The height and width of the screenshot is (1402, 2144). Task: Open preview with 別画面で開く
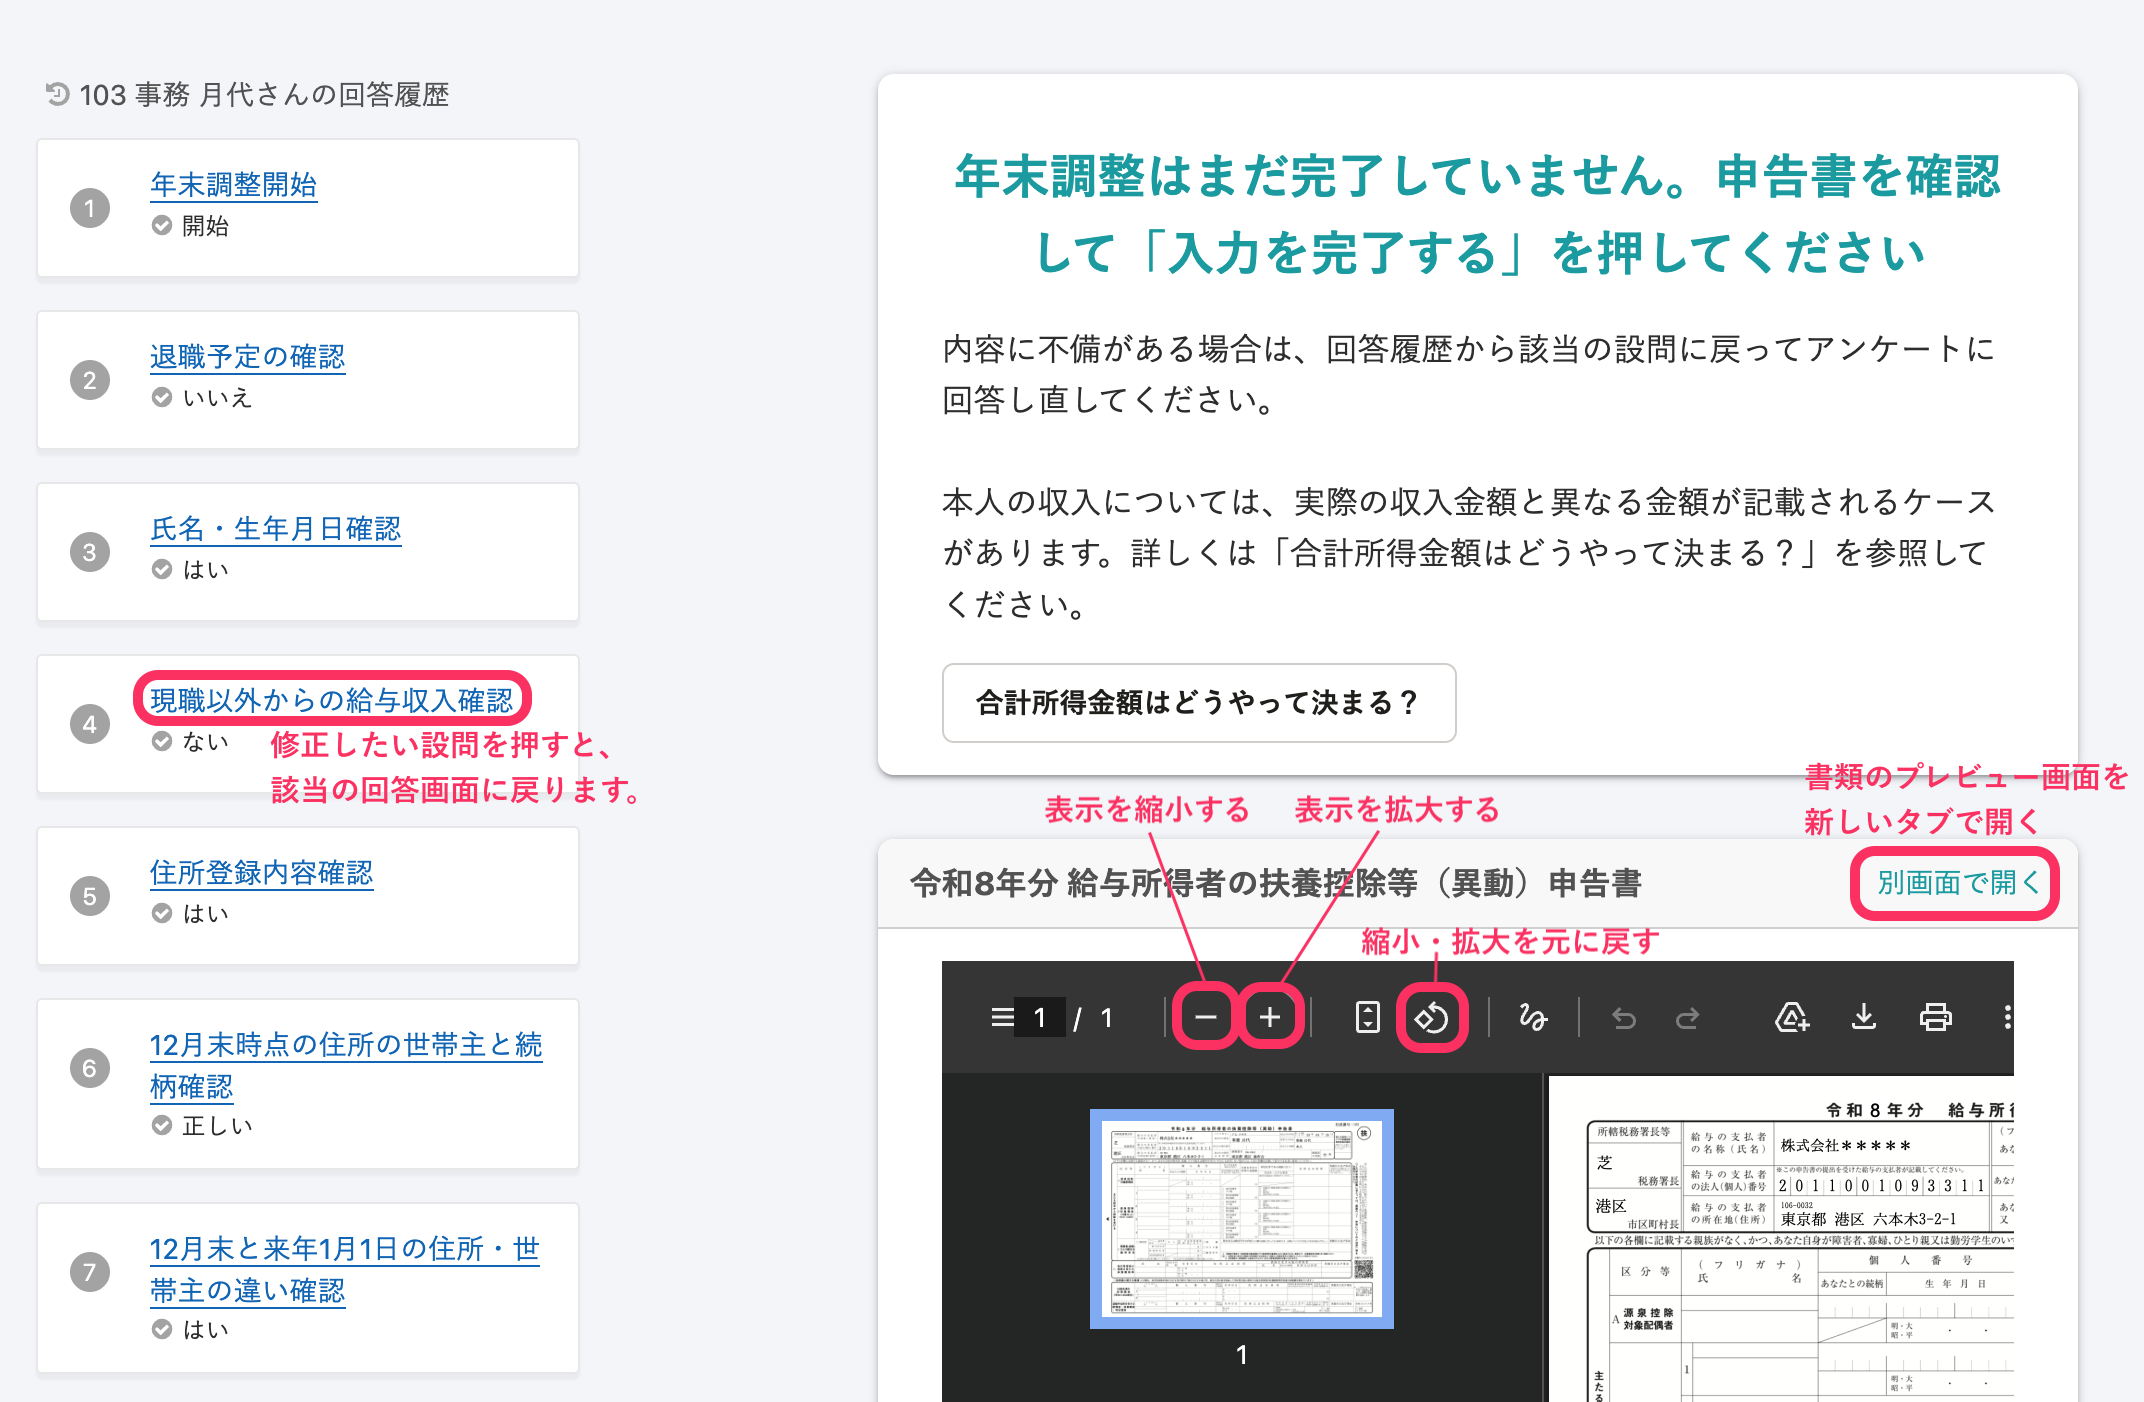[1957, 883]
